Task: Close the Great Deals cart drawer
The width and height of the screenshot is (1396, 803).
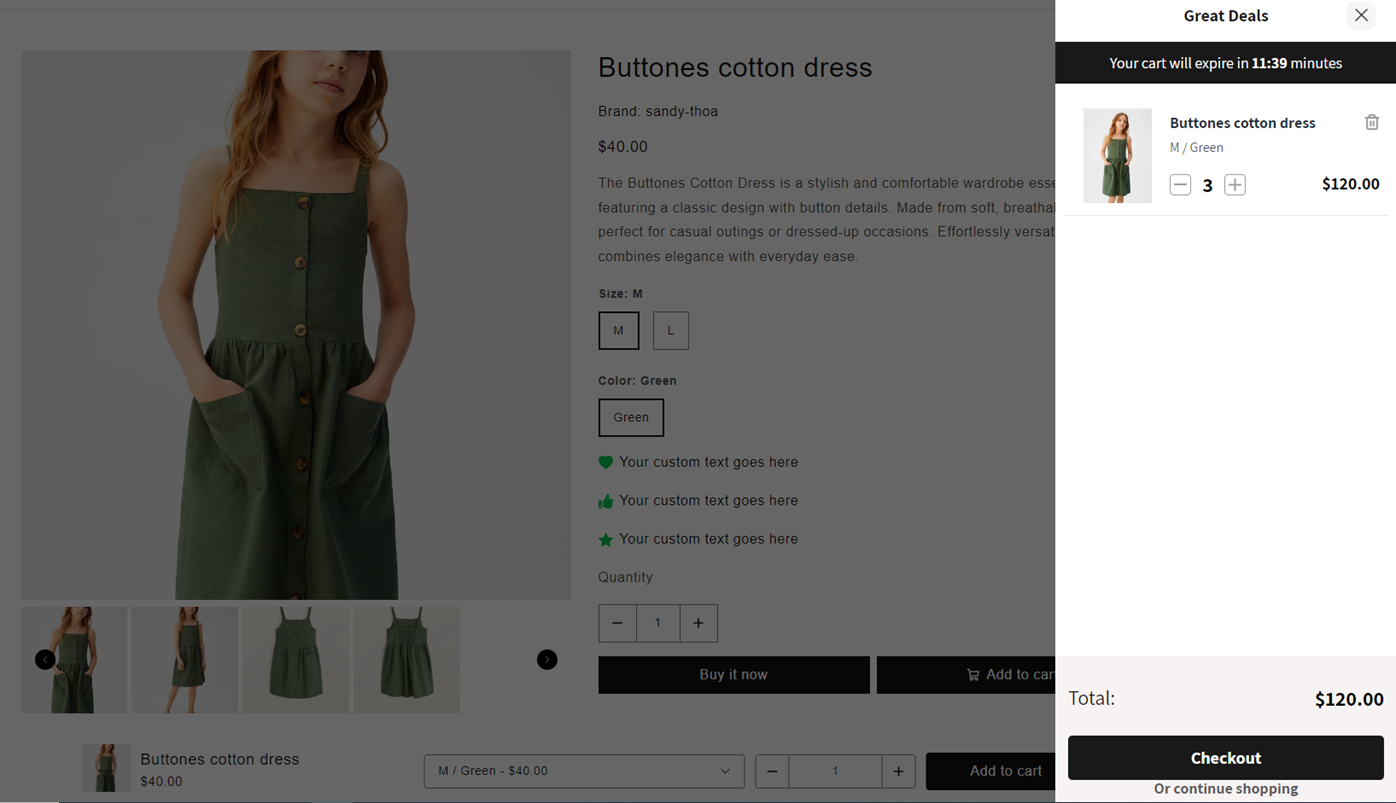Action: pyautogui.click(x=1361, y=15)
